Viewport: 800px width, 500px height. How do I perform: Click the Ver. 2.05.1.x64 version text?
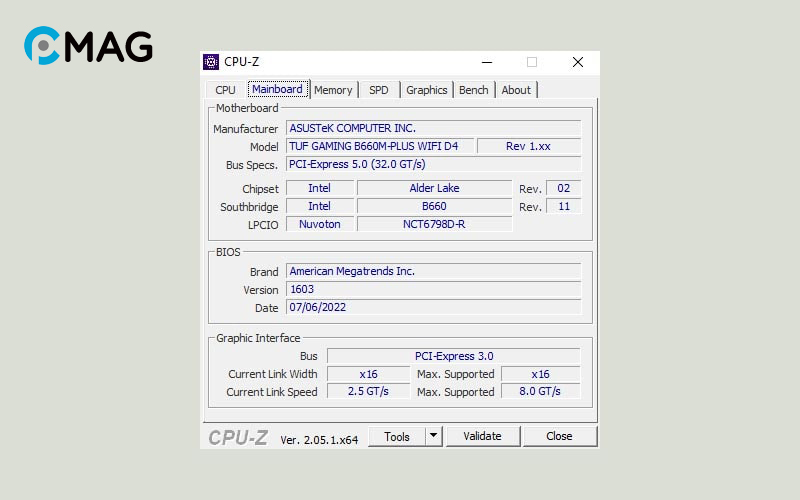click(x=319, y=440)
